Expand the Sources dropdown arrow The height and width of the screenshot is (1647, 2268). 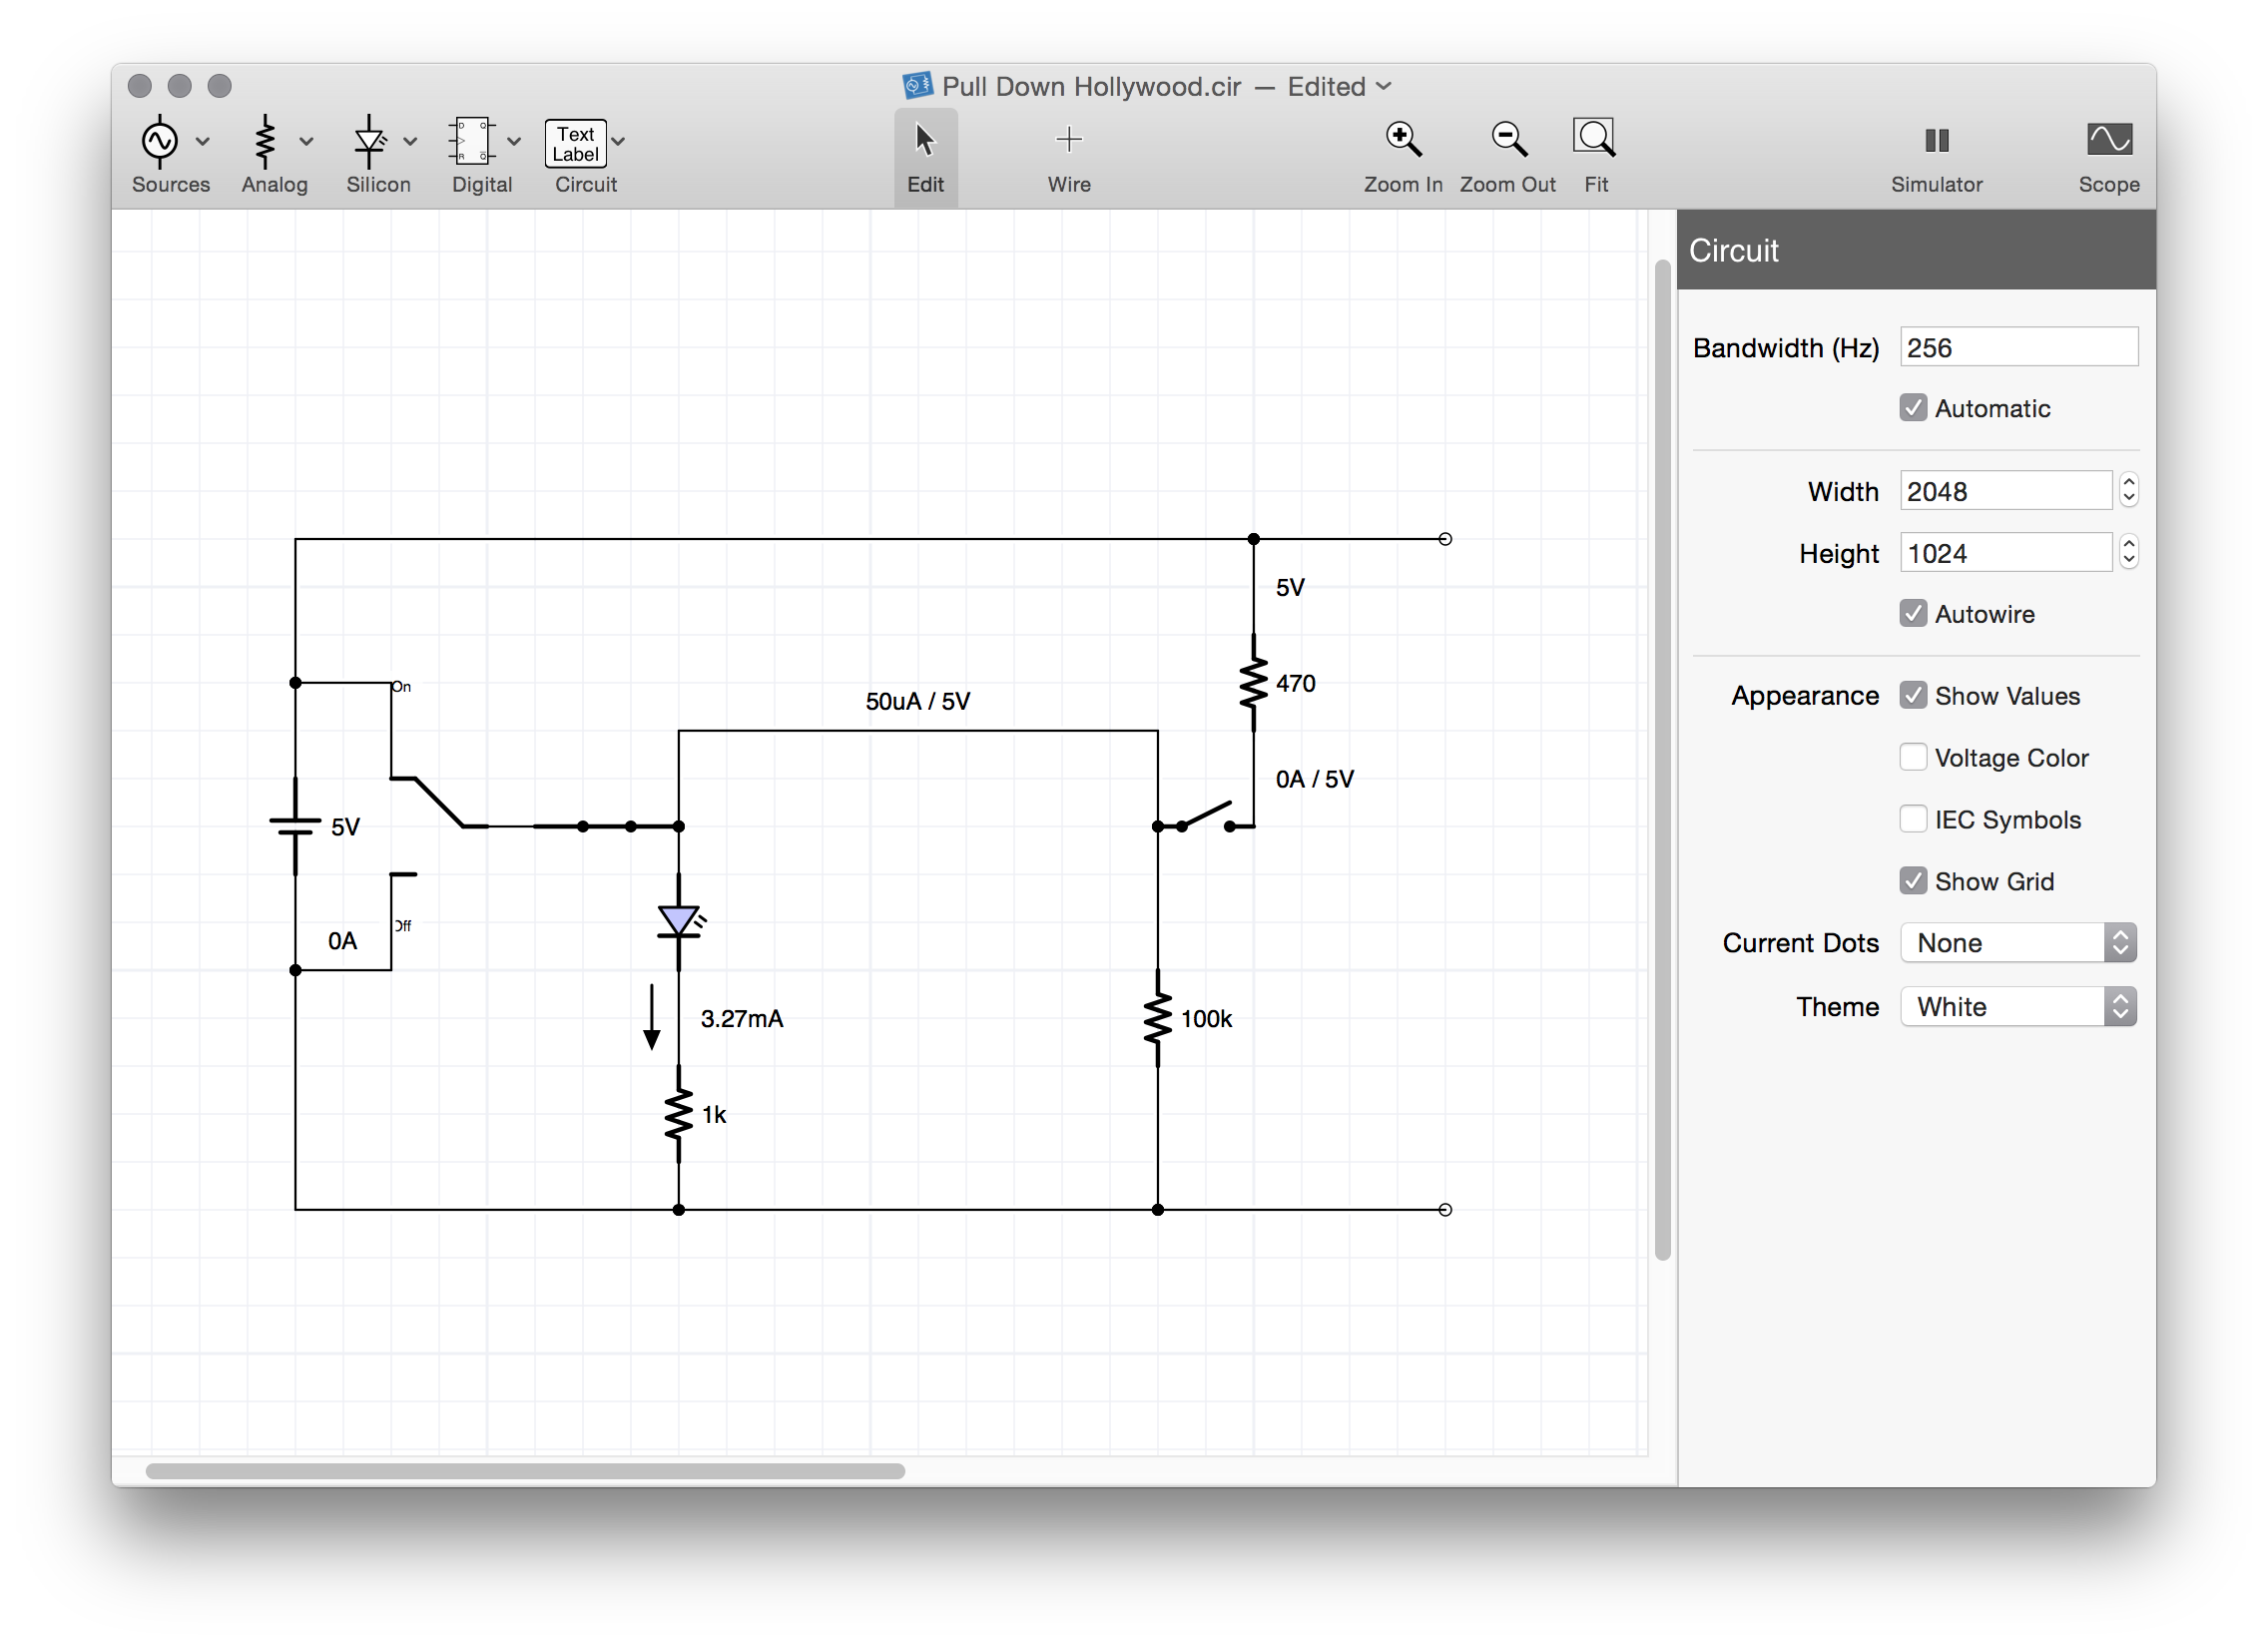point(203,142)
